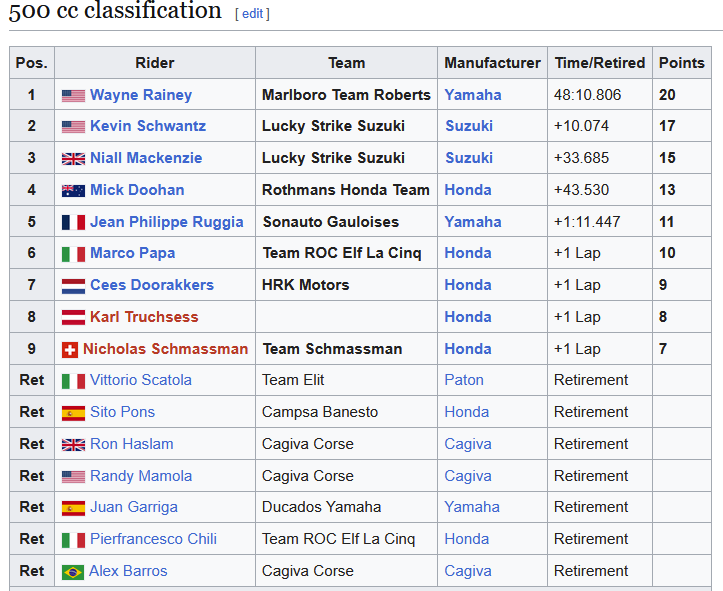Select Marlboro Team Roberts team cell
The height and width of the screenshot is (591, 723).
pos(346,95)
